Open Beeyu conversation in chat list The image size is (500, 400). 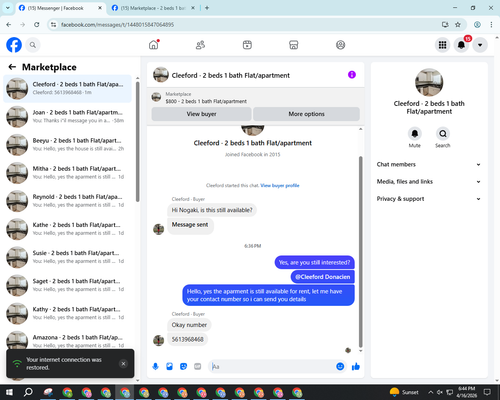click(67, 145)
